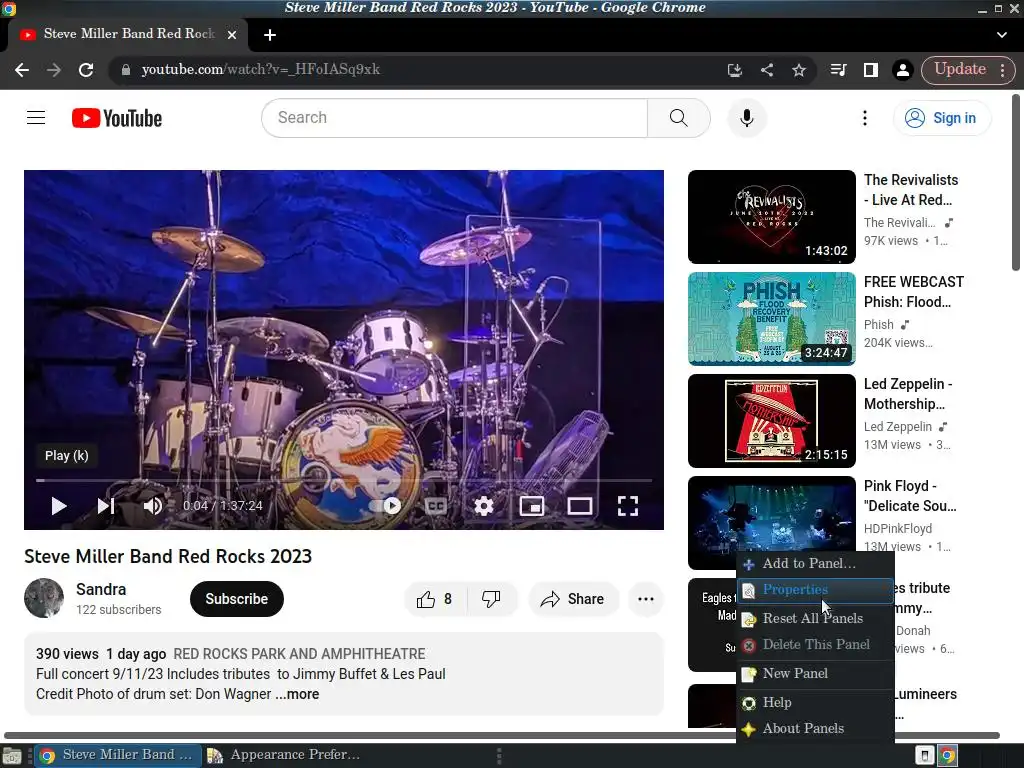Open the tab search dropdown arrow
Screen dimensions: 1024x768
pos(1002,35)
